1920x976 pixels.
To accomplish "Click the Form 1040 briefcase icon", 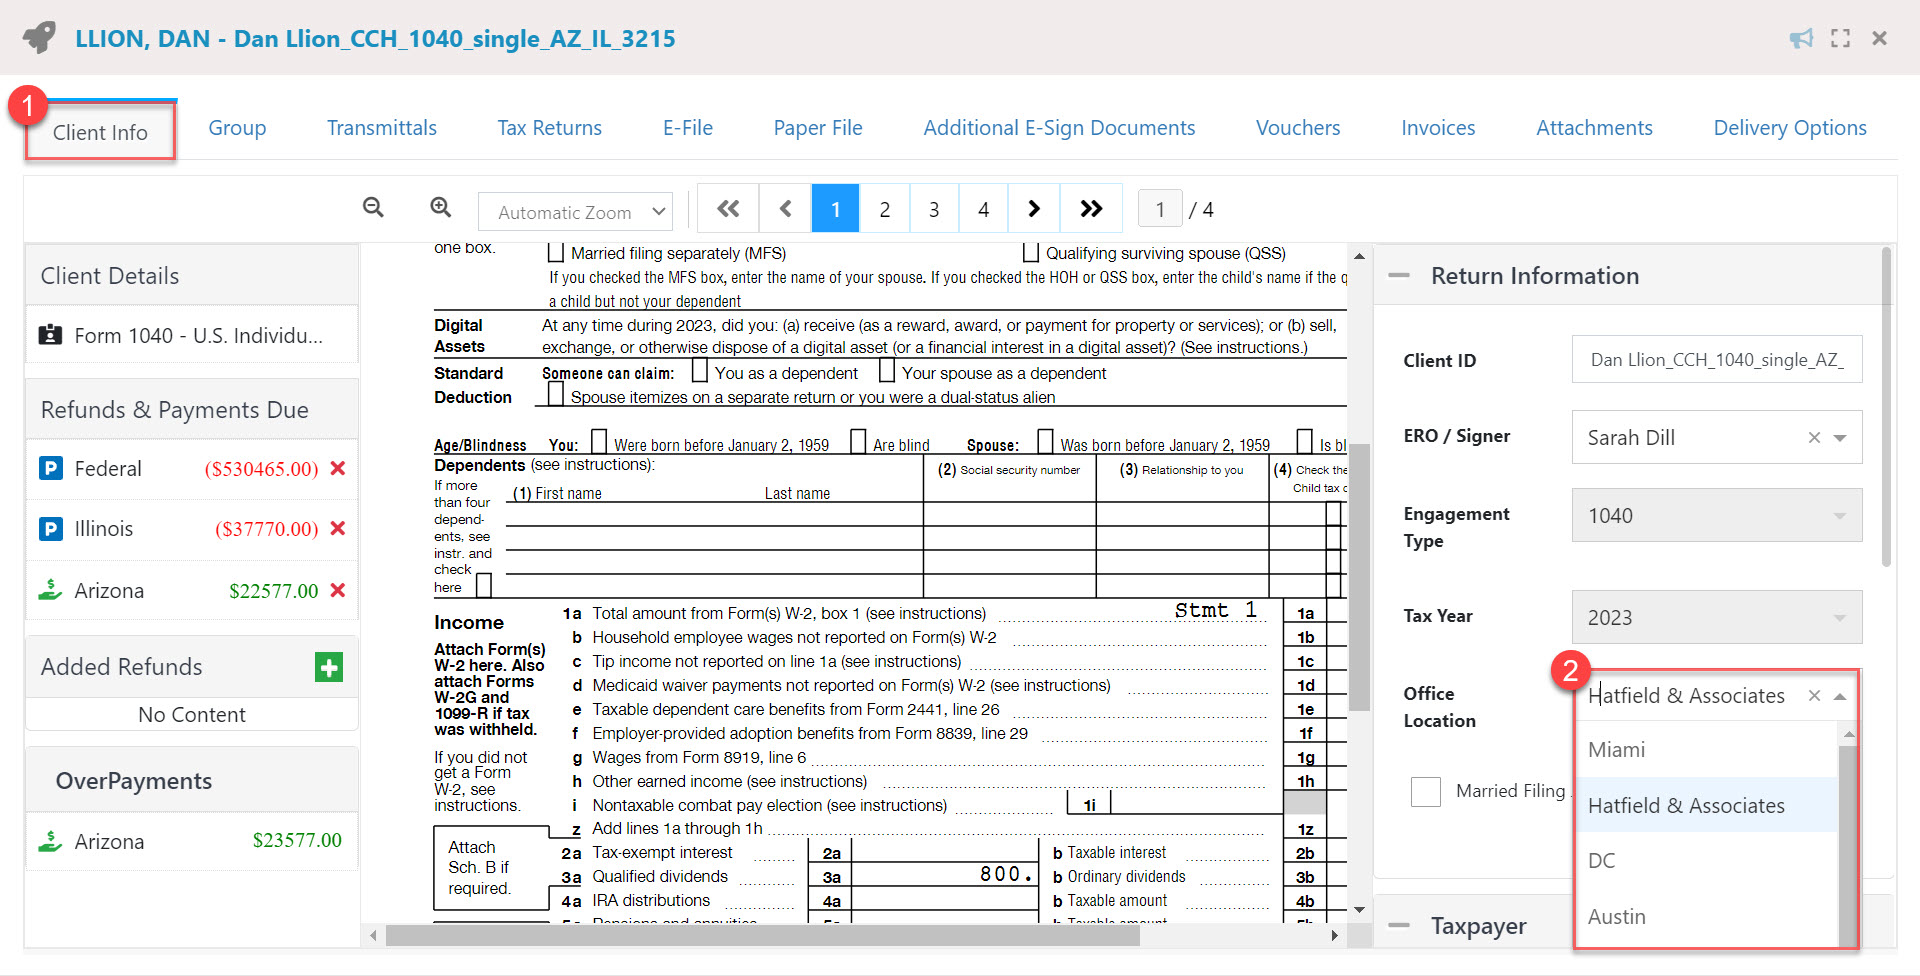I will pyautogui.click(x=50, y=335).
